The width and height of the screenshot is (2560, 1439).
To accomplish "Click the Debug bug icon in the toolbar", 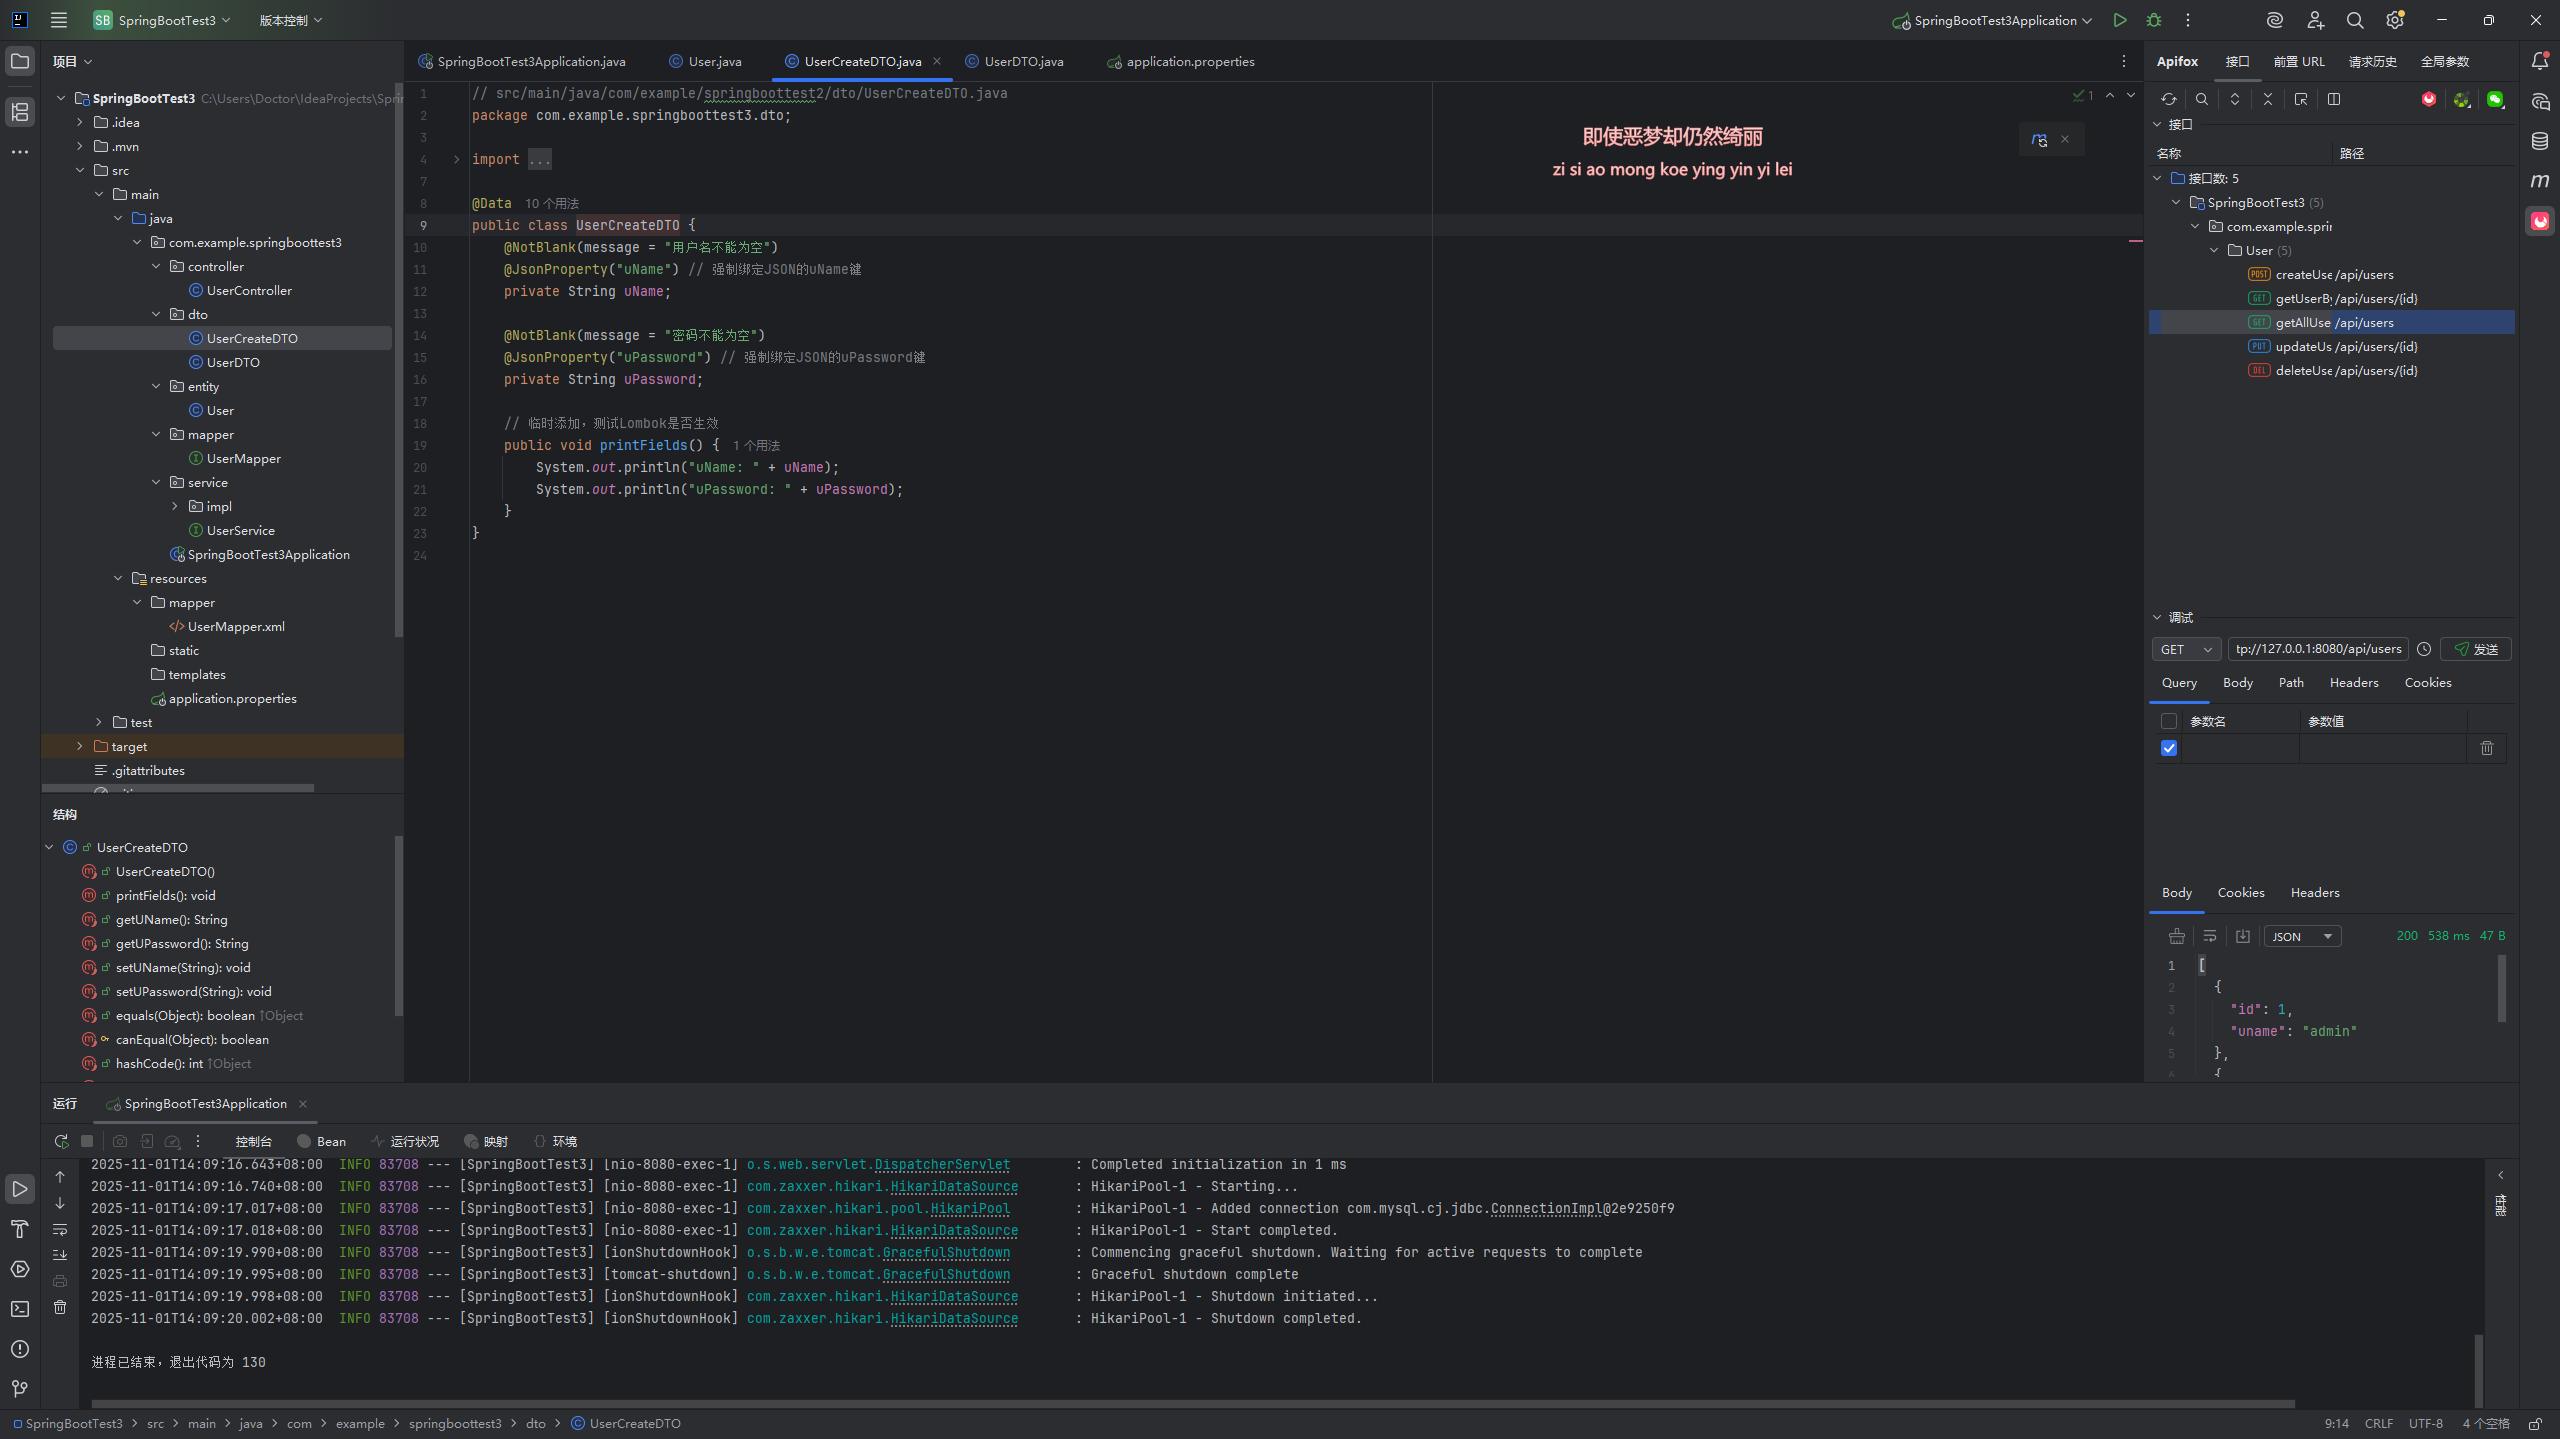I will (2154, 20).
